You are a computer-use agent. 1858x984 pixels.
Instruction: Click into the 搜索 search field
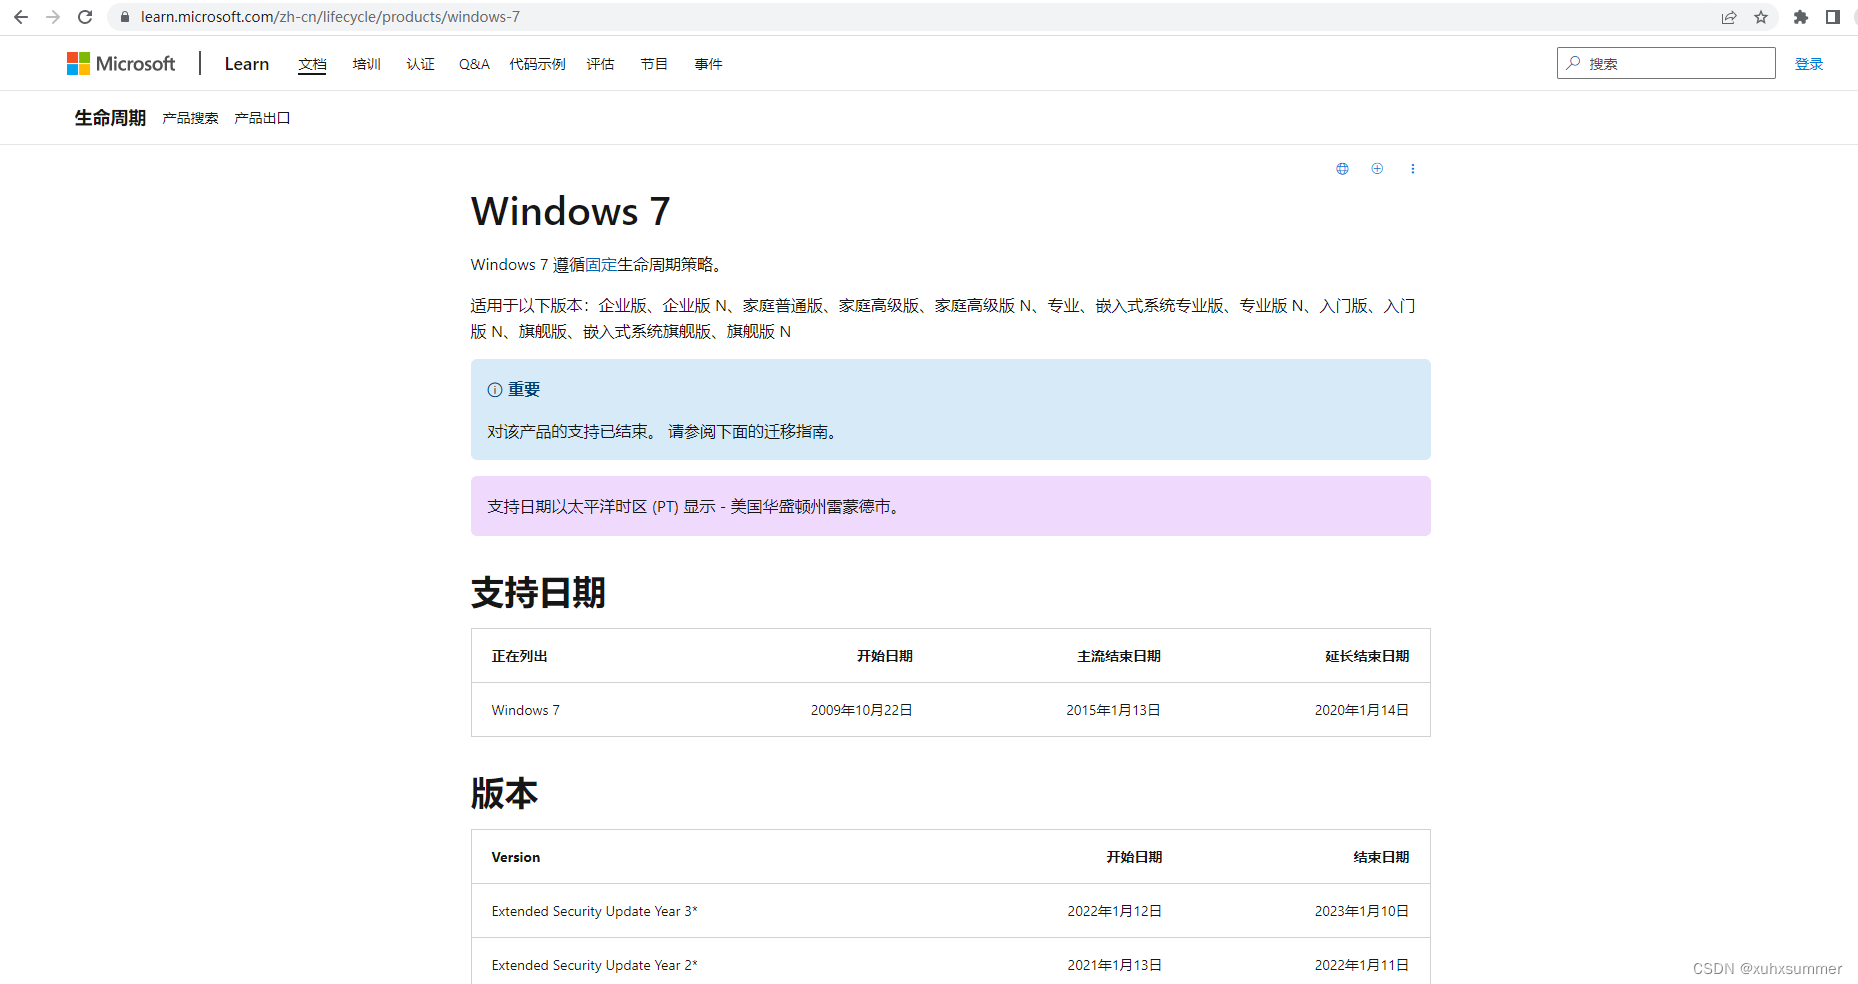(1666, 63)
